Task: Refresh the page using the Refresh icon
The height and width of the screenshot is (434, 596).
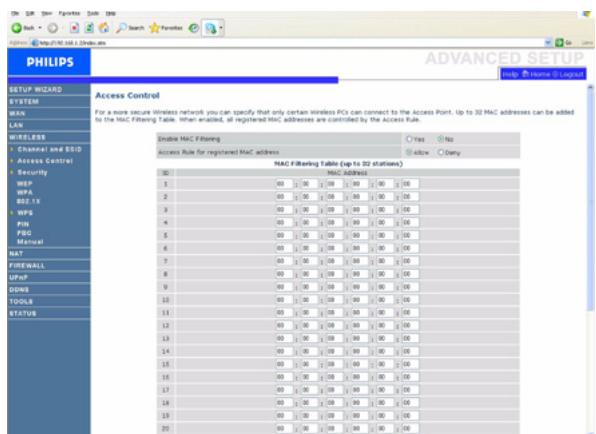Action: pos(89,28)
